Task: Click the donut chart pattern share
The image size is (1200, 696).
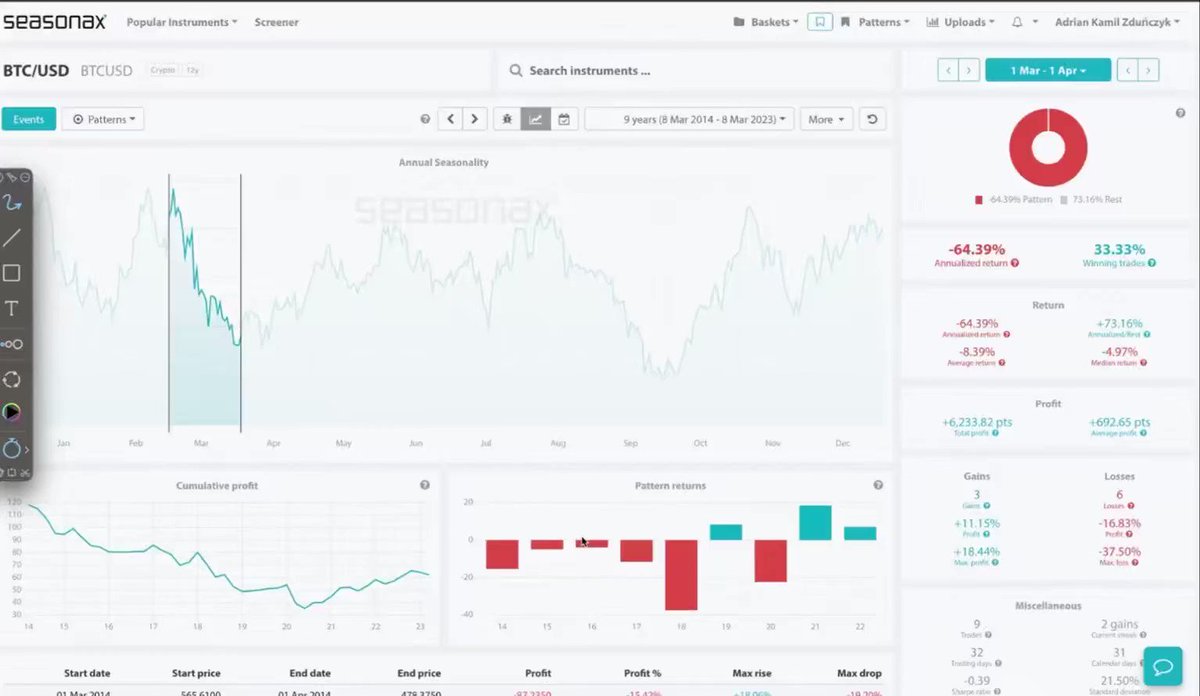Action: tap(1047, 147)
